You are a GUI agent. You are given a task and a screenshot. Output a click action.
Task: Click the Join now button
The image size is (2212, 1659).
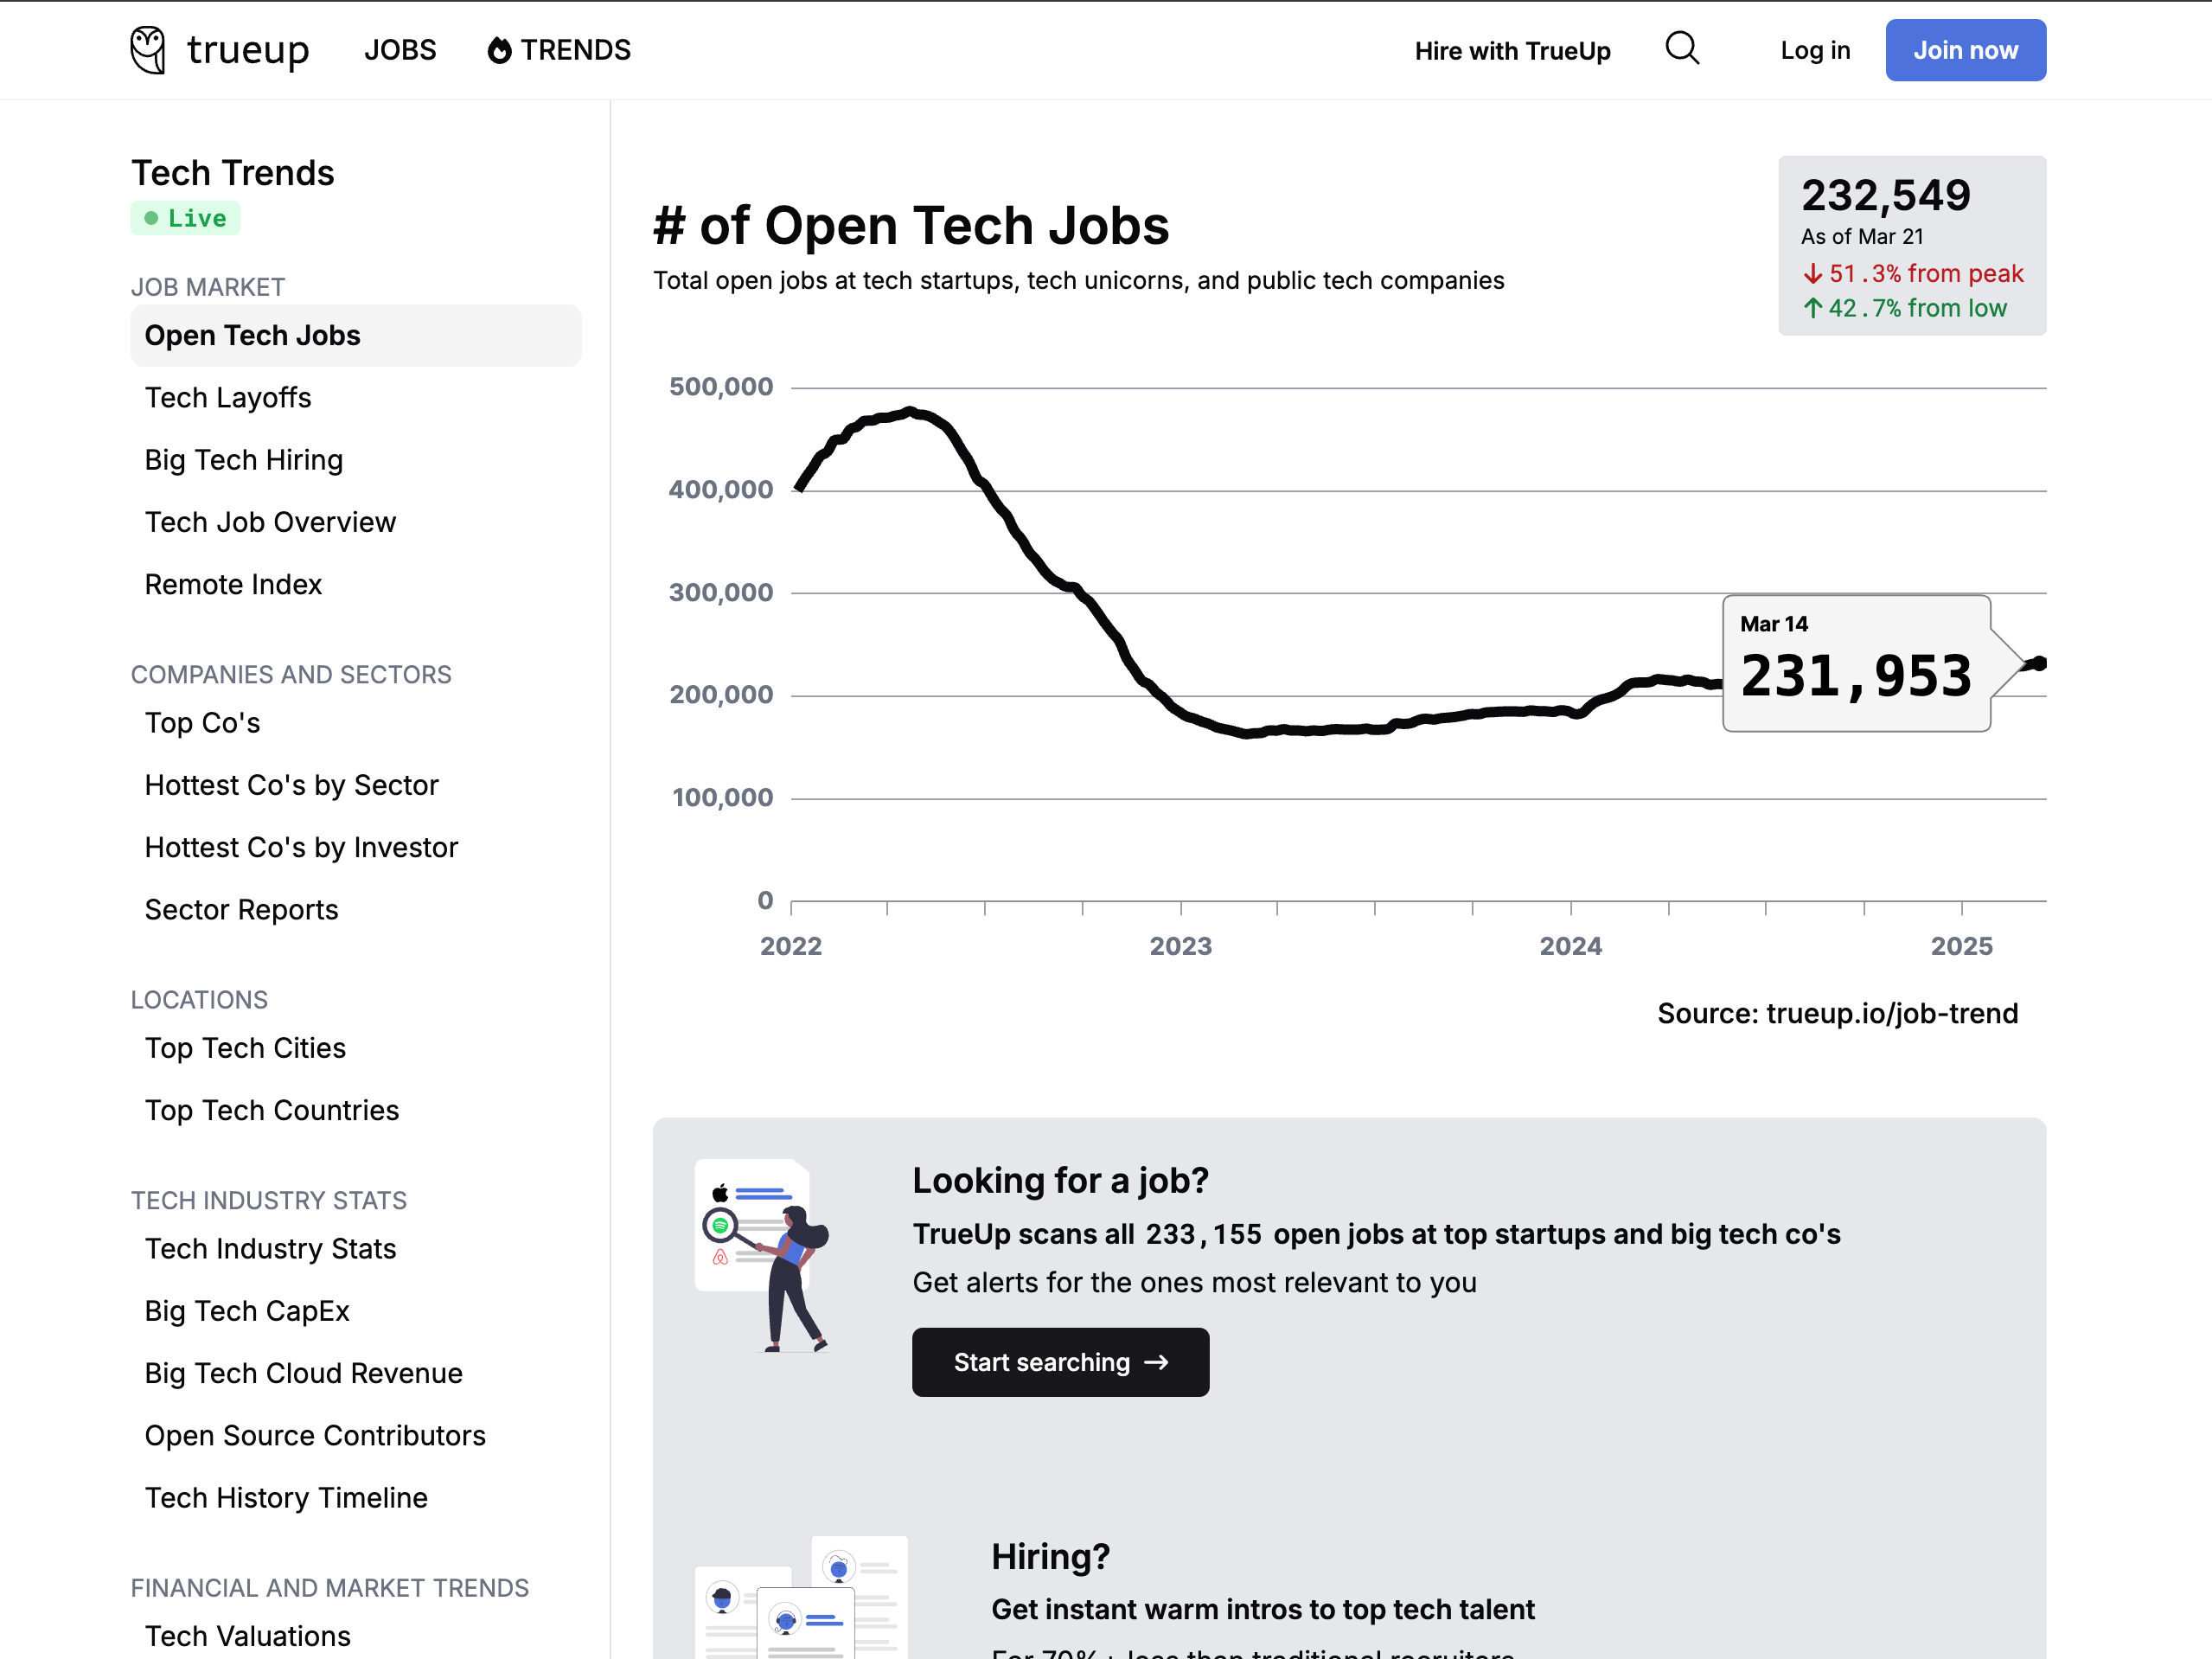pyautogui.click(x=1965, y=50)
